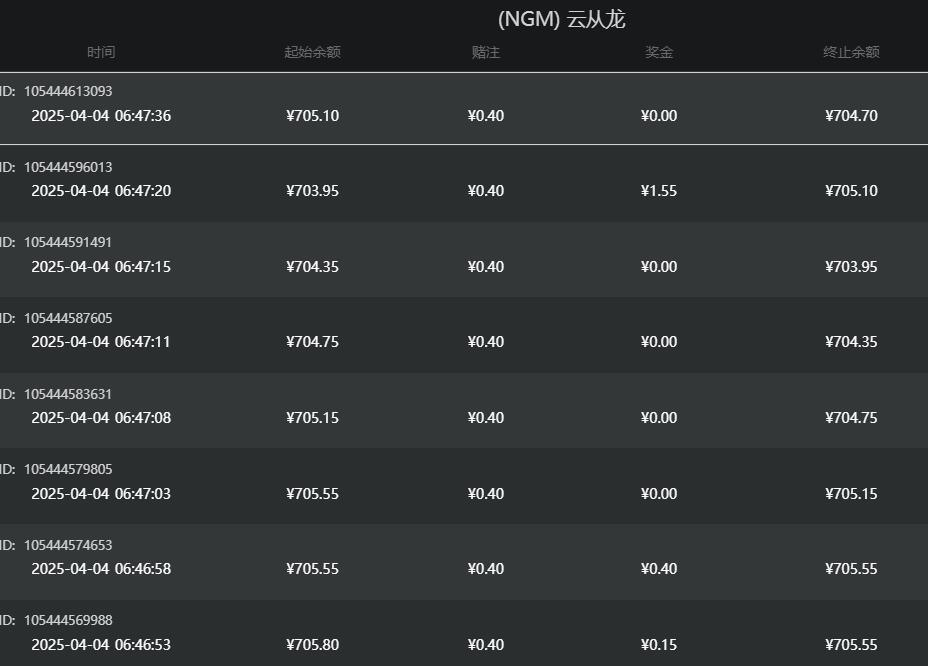Screen dimensions: 928x666
Task: Select record ID 105444591491
Action: (68, 242)
